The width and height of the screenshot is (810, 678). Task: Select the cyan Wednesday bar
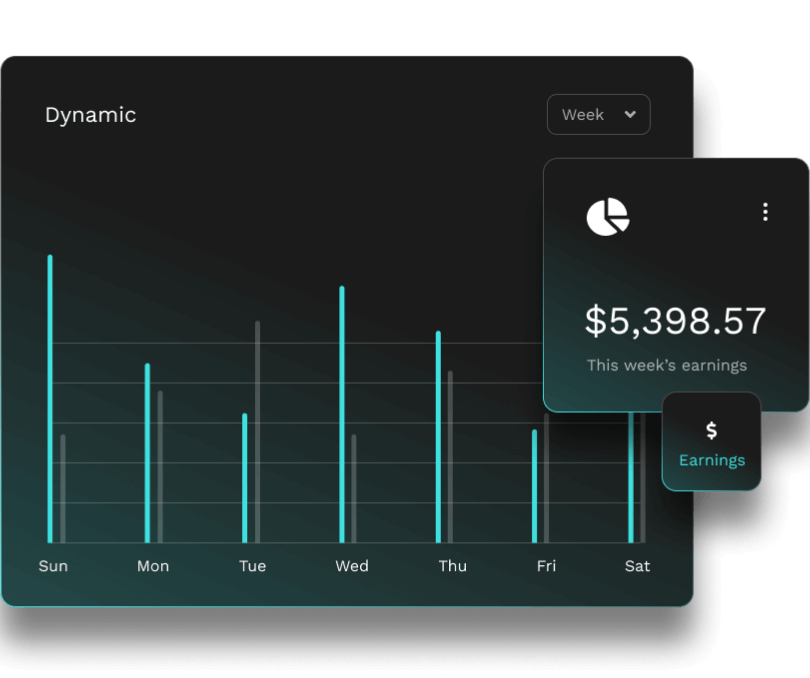click(342, 415)
